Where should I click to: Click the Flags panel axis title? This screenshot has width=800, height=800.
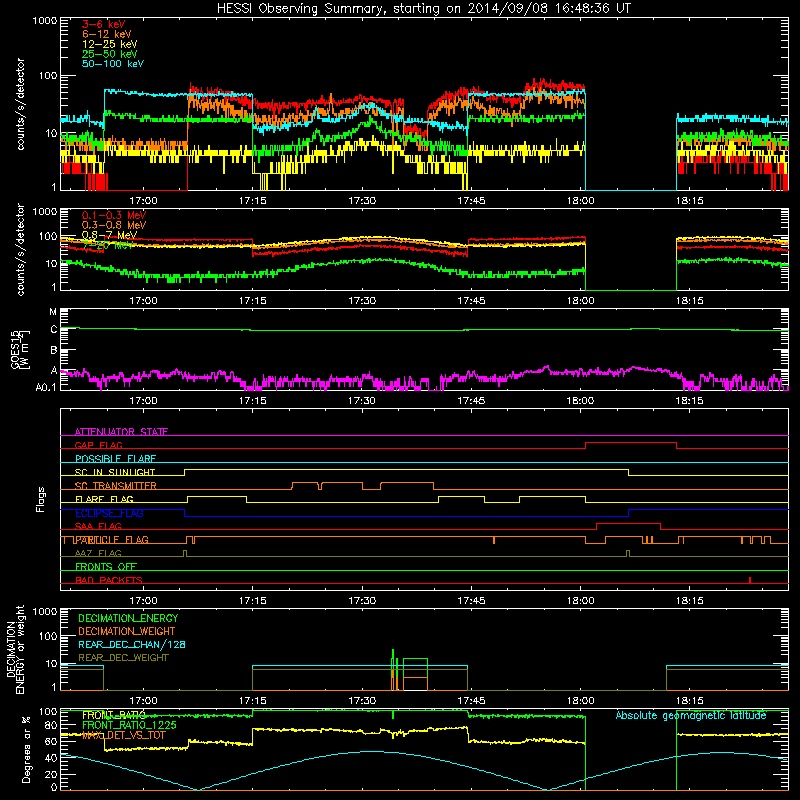(x=41, y=499)
